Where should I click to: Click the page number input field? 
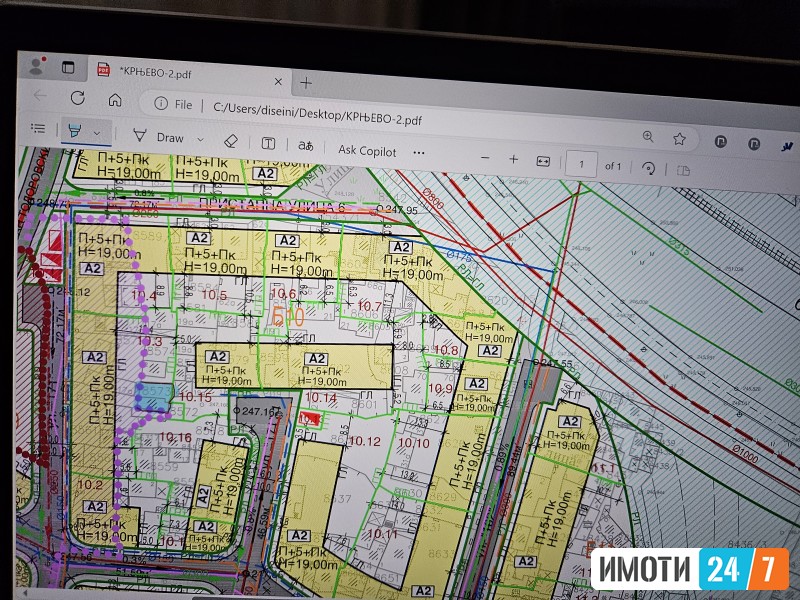pos(582,164)
